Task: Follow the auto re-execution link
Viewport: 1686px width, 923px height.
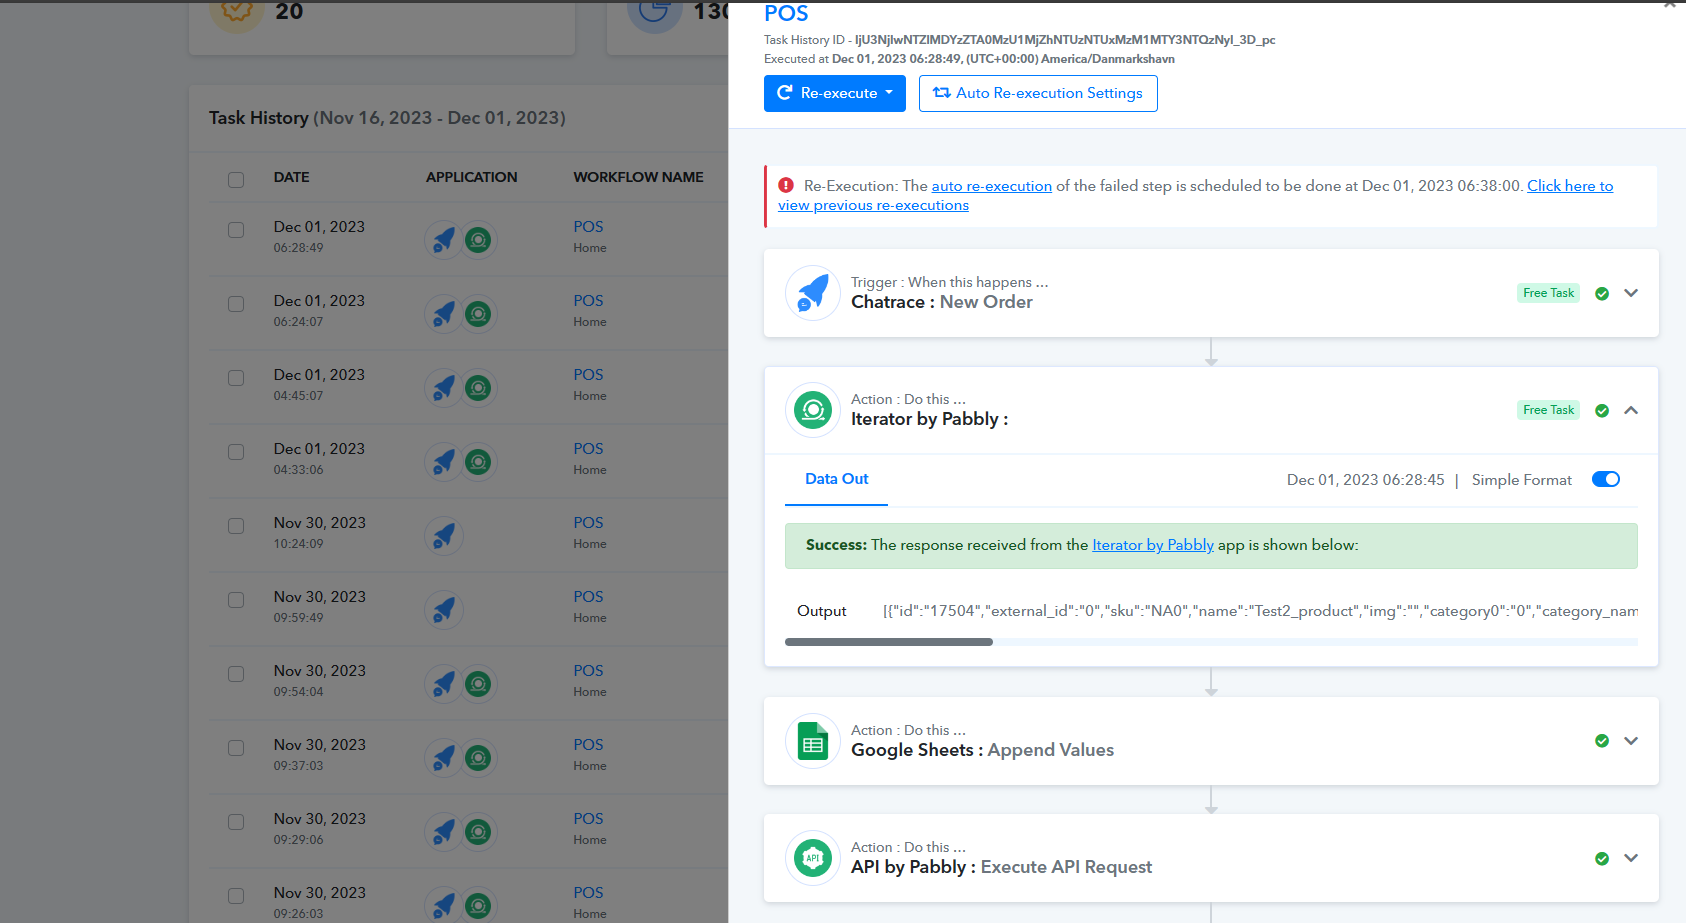Action: 992,186
